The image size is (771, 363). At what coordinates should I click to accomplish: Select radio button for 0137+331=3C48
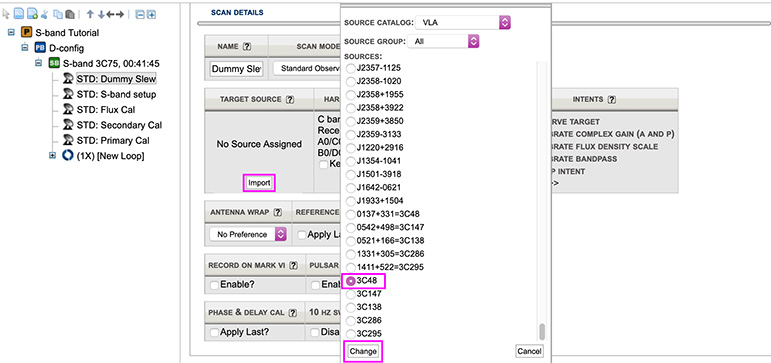point(351,214)
